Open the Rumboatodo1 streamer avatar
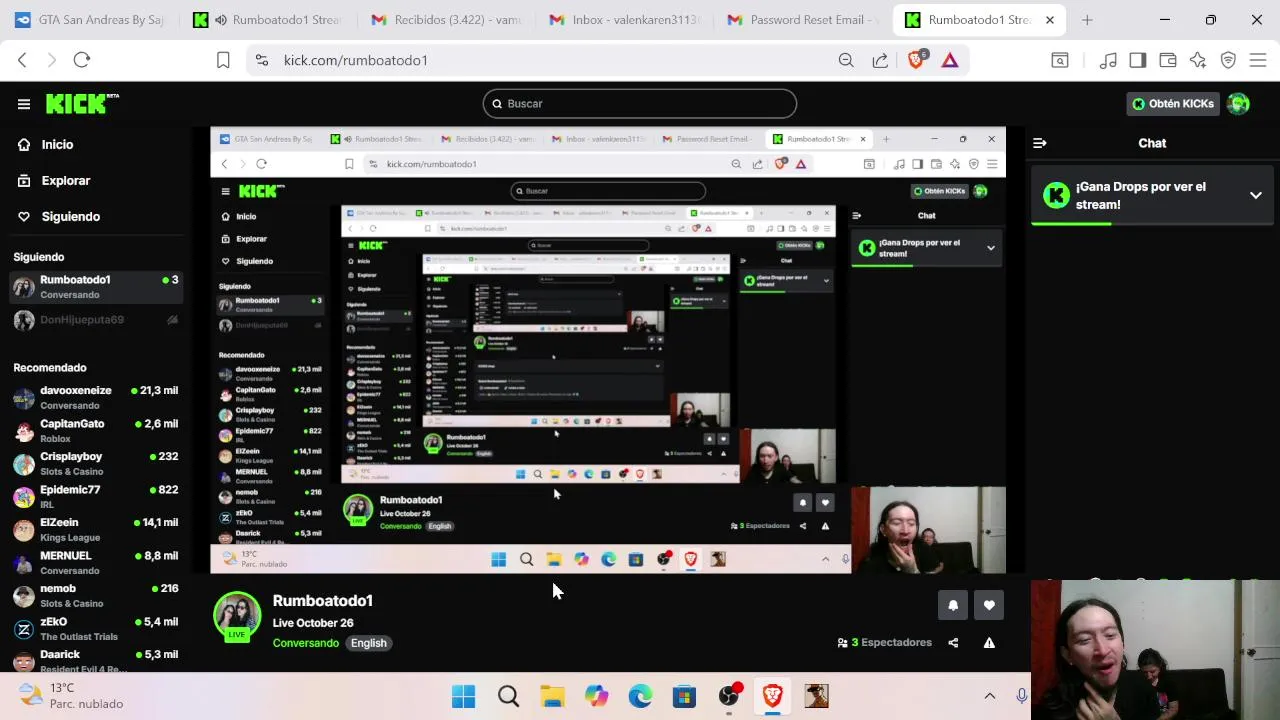This screenshot has width=1280, height=720. 237,616
